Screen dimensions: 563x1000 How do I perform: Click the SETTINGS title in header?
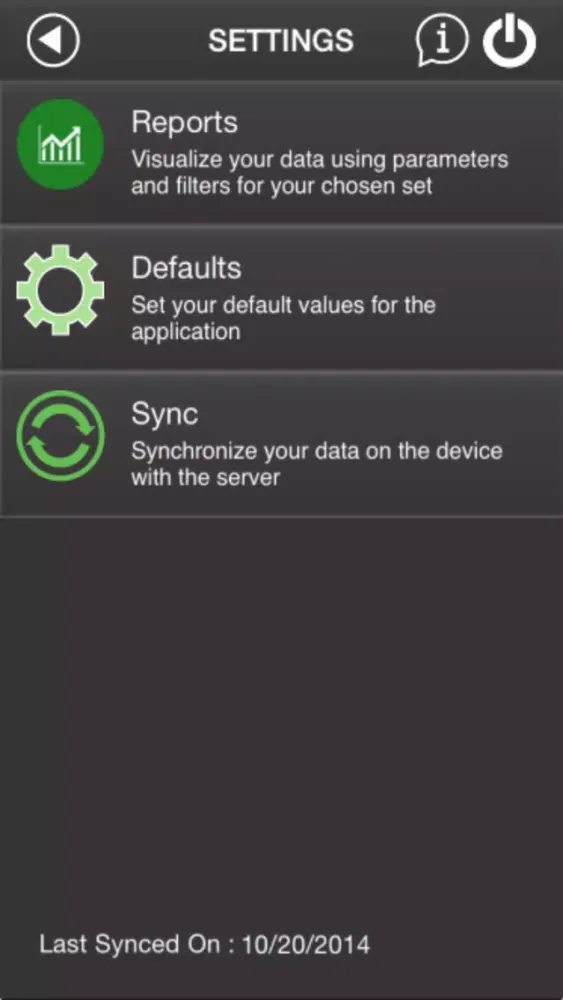tap(281, 41)
